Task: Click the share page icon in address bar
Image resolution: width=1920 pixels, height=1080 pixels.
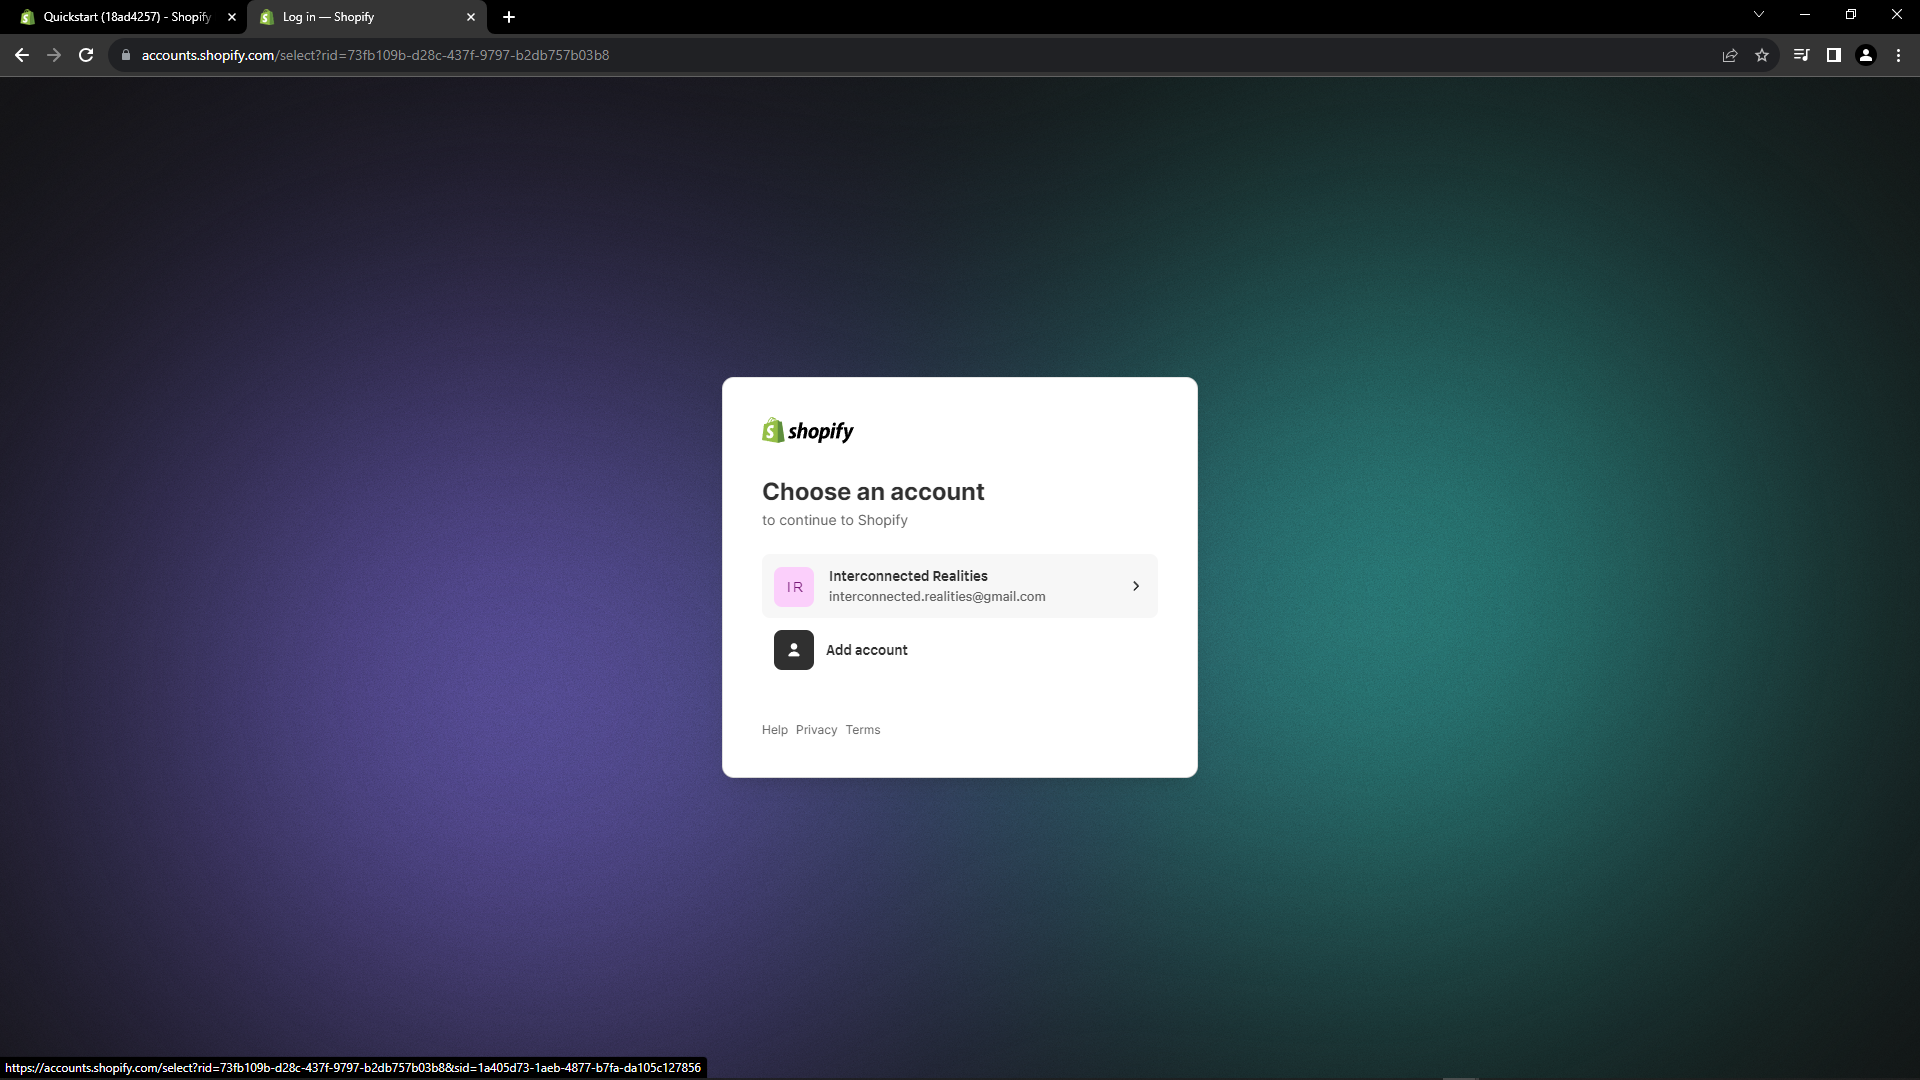Action: pyautogui.click(x=1730, y=55)
